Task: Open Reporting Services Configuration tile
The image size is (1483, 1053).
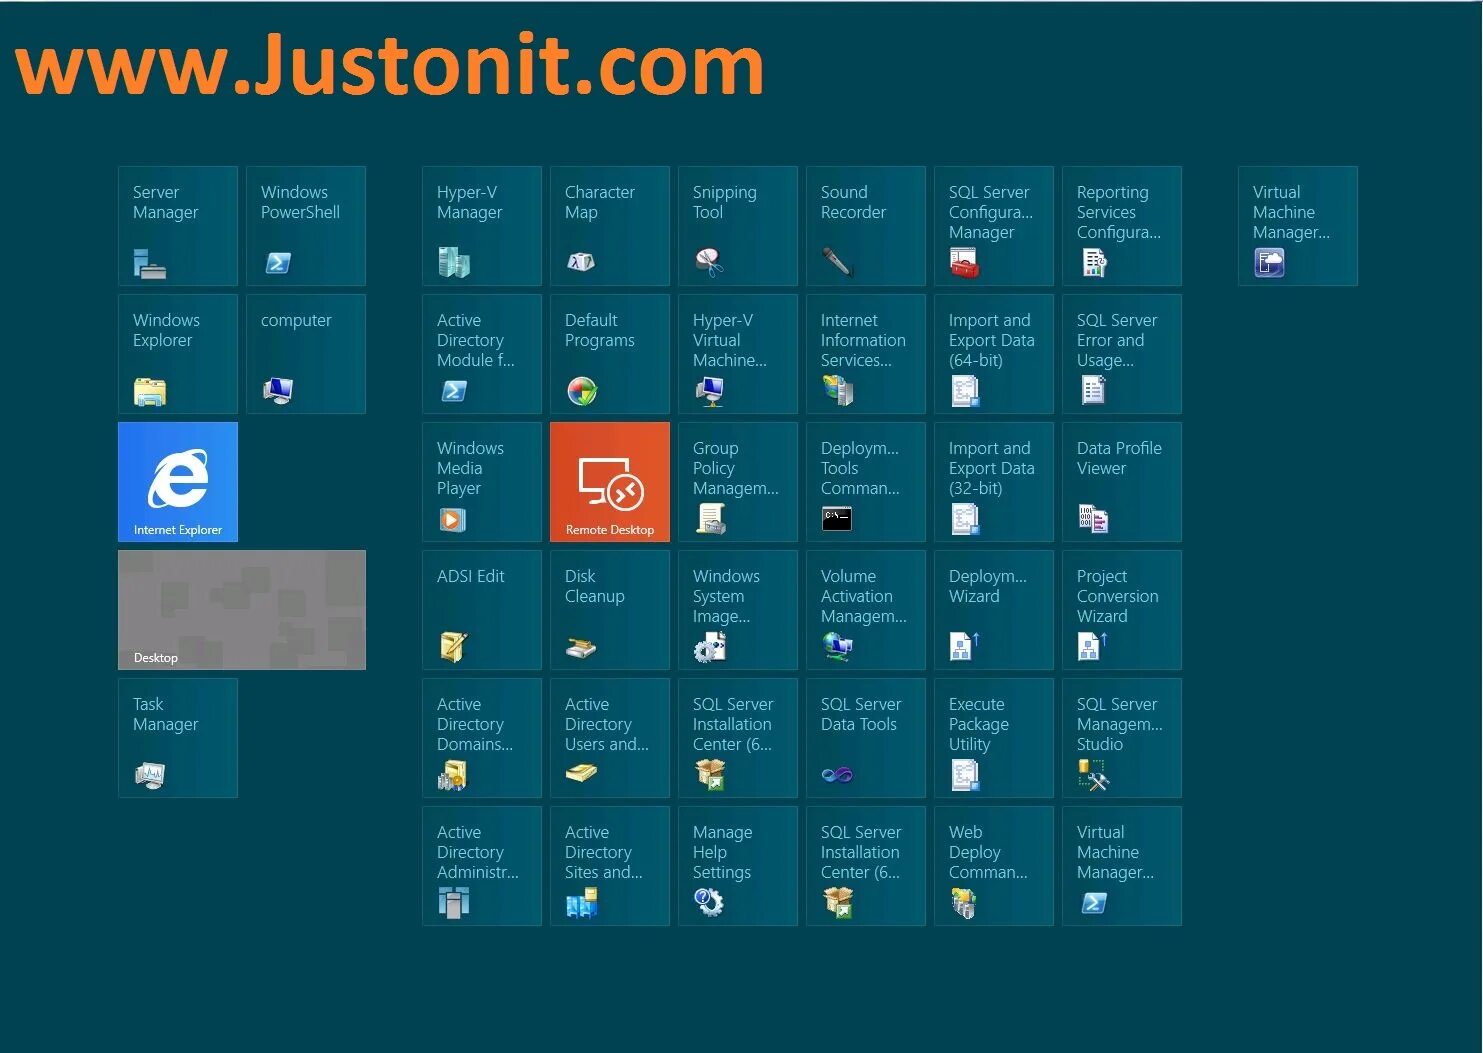Action: (x=1122, y=226)
